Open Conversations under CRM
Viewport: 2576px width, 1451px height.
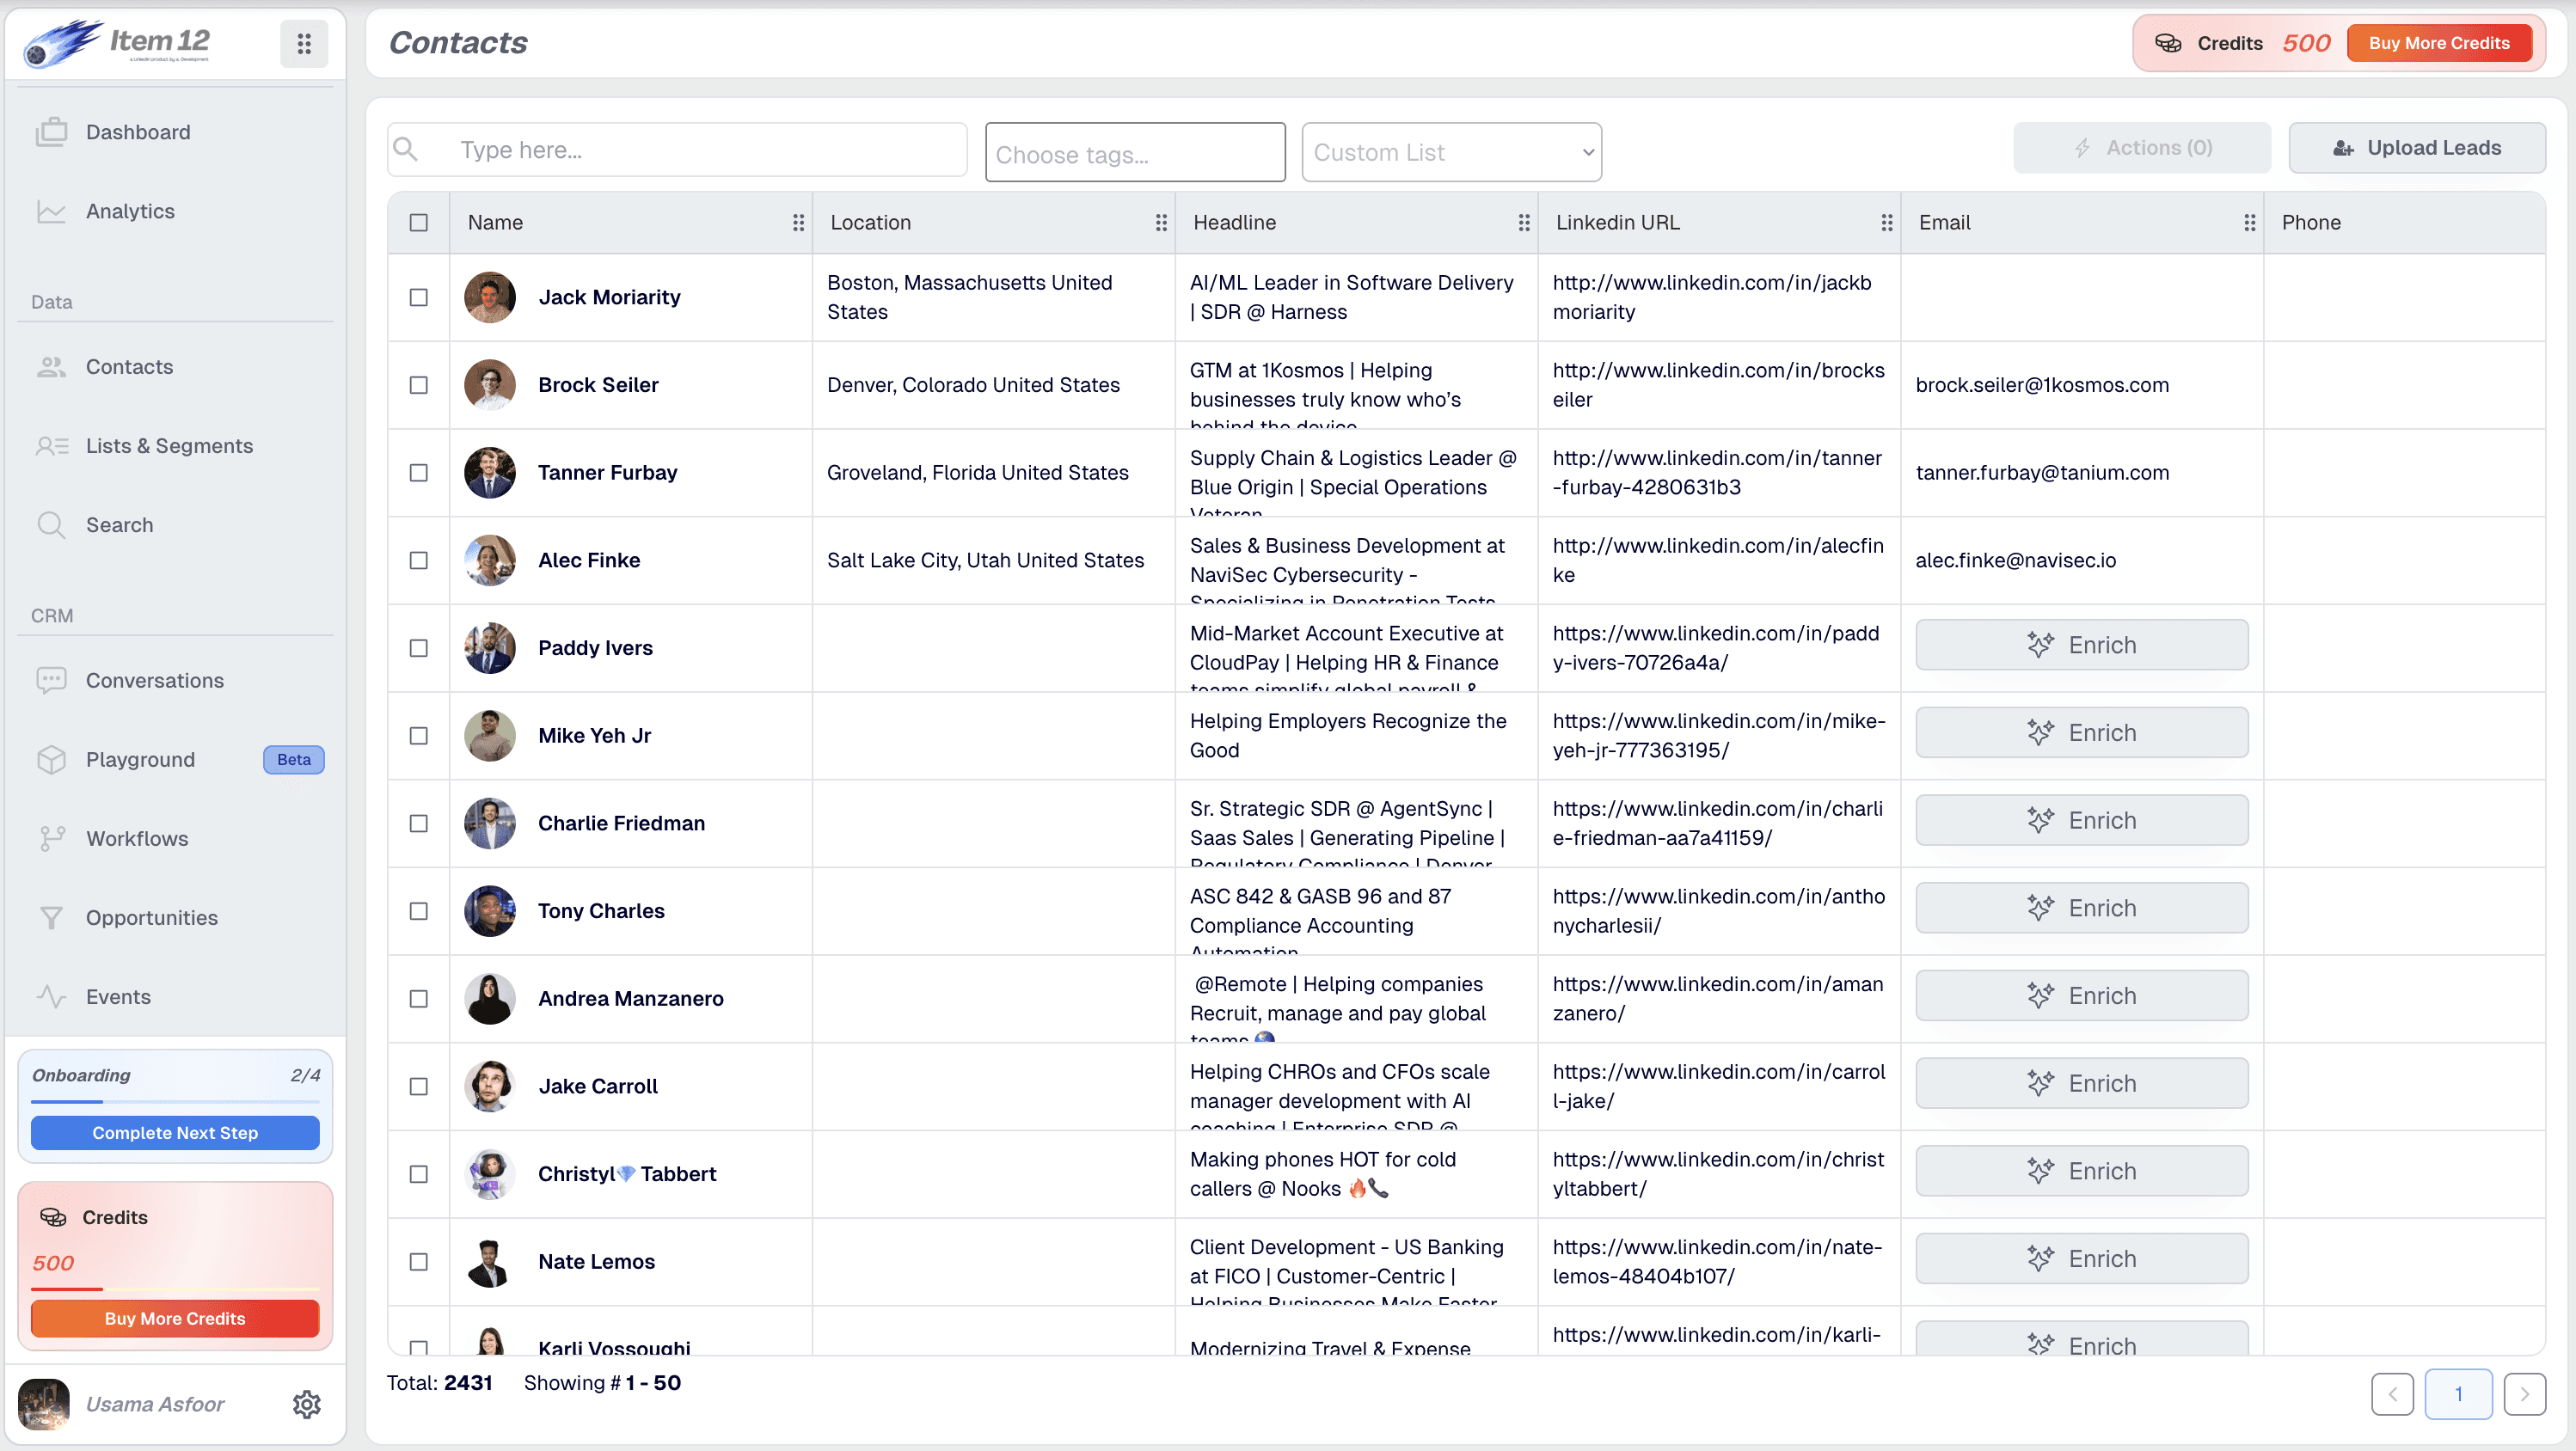tap(154, 680)
